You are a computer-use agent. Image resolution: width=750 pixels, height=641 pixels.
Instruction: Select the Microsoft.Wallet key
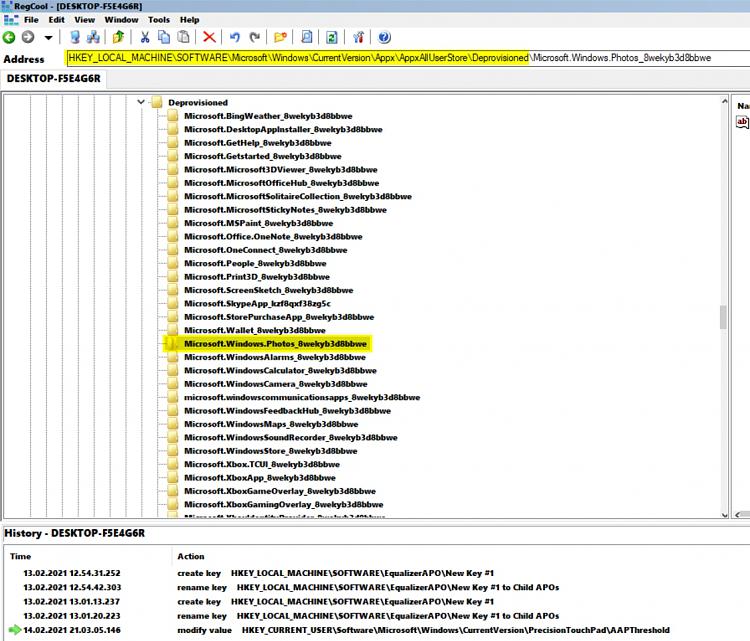[x=254, y=330]
